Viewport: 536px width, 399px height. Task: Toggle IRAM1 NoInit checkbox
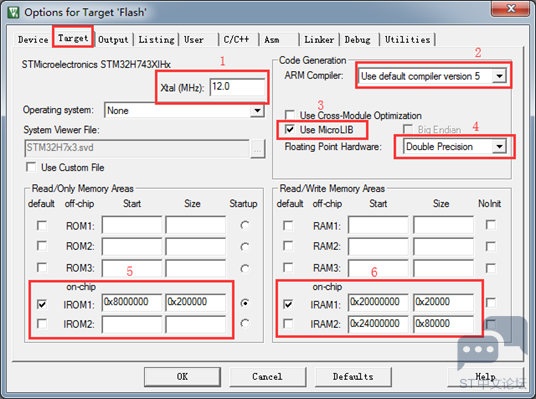click(x=491, y=303)
